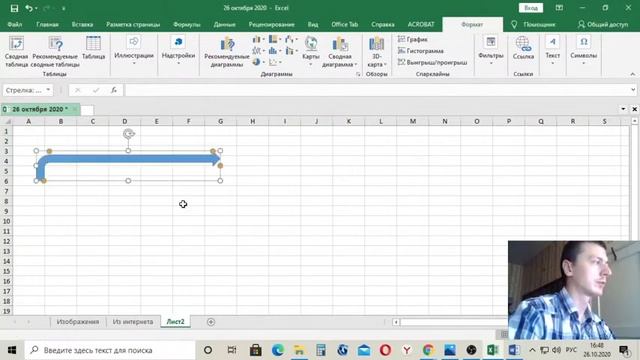The height and width of the screenshot is (360, 640).
Task: Switch to the Главная ribbon tab
Action: click(47, 24)
